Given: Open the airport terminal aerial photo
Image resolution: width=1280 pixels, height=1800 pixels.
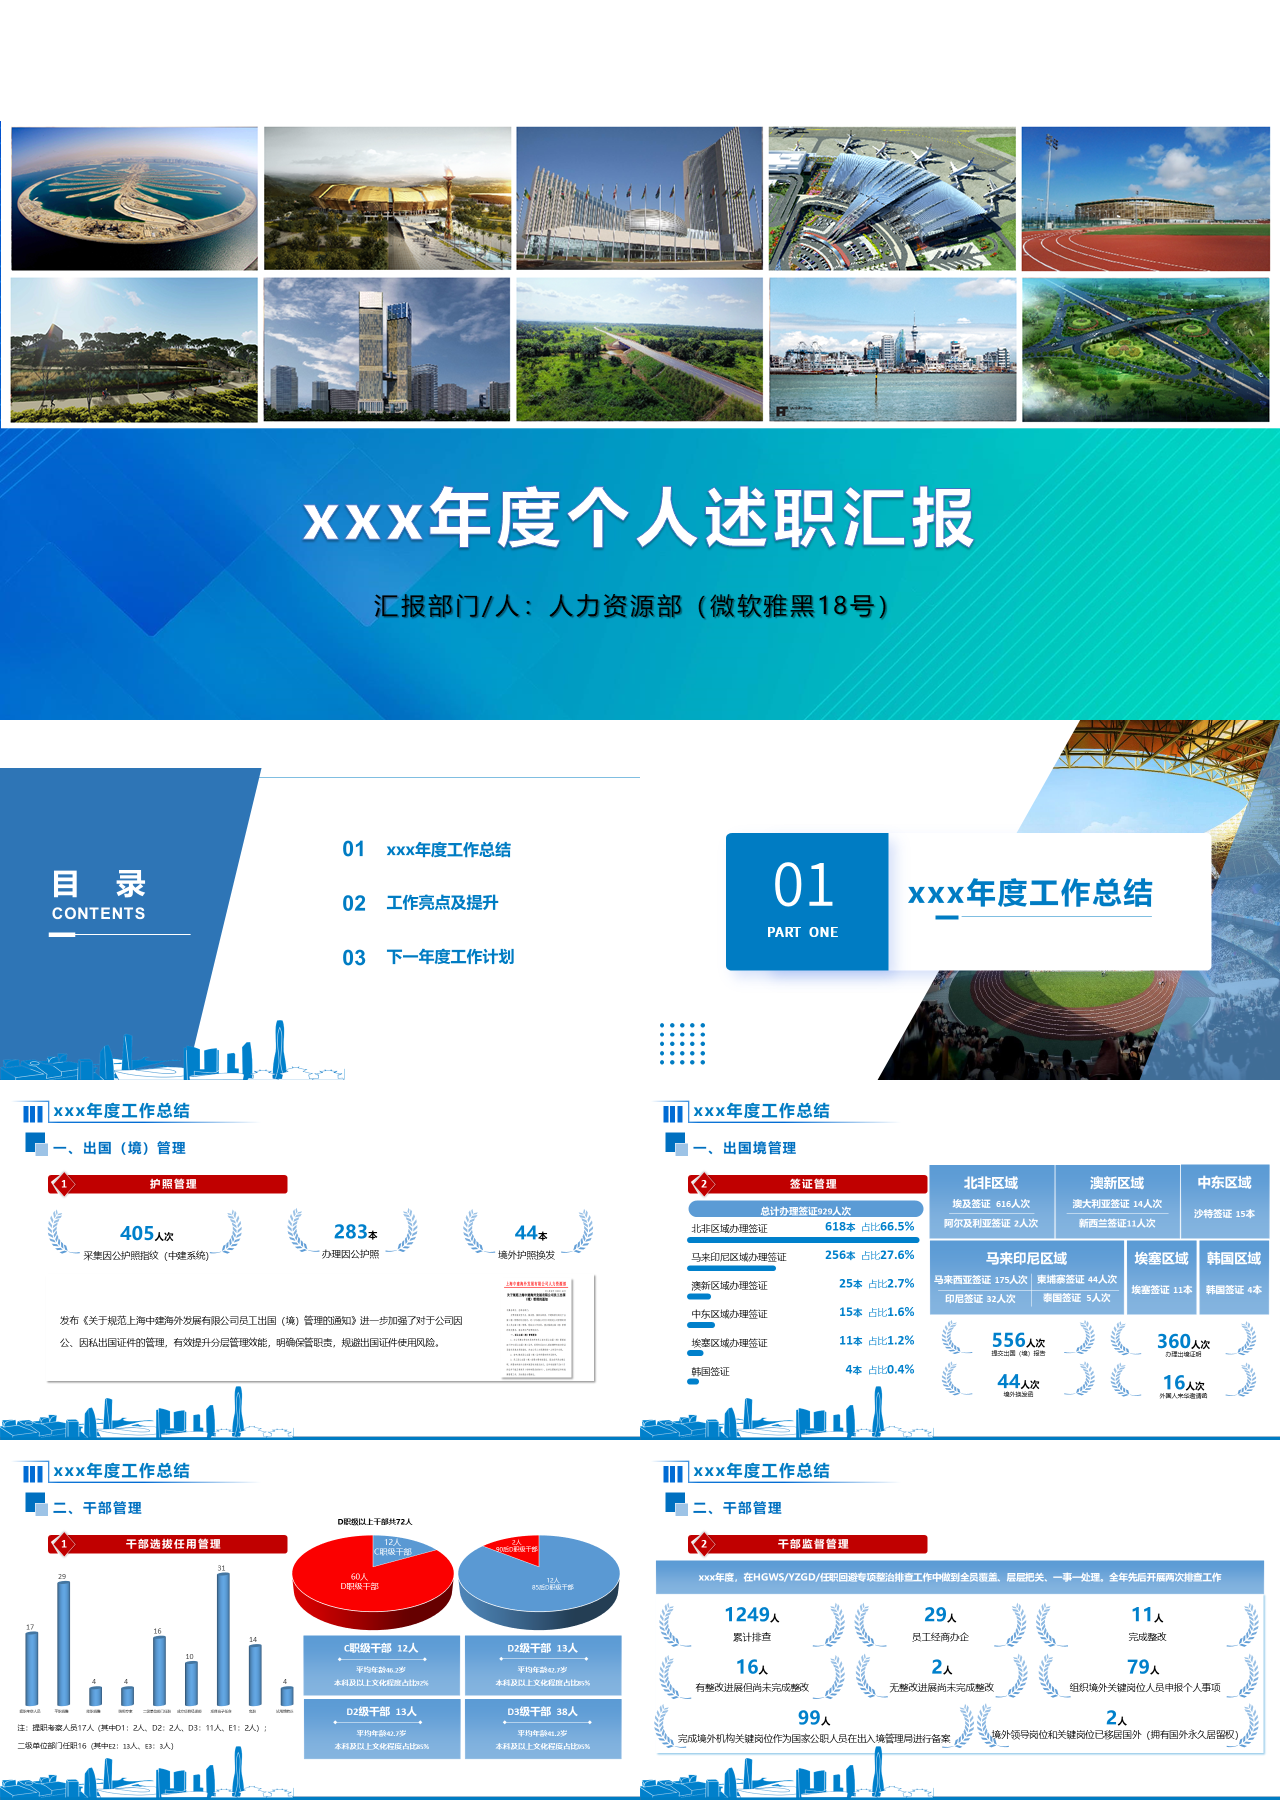Looking at the screenshot, I should pyautogui.click(x=892, y=198).
